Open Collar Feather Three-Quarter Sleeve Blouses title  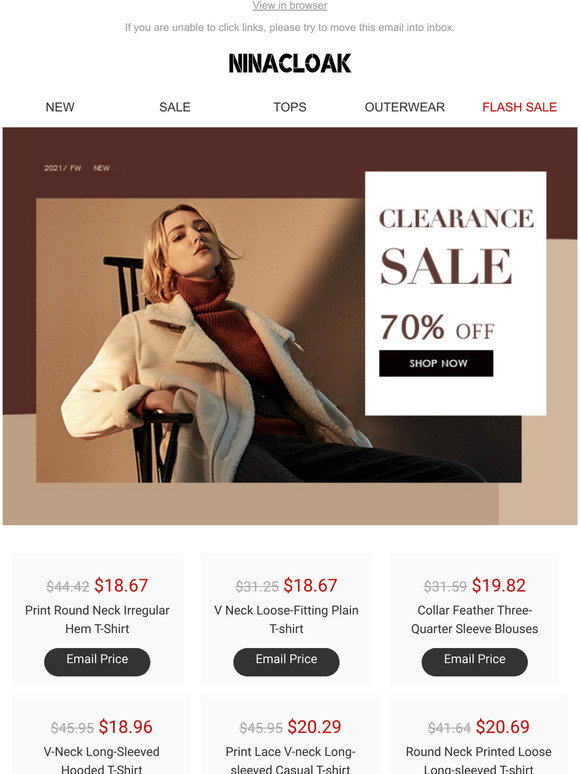point(474,619)
